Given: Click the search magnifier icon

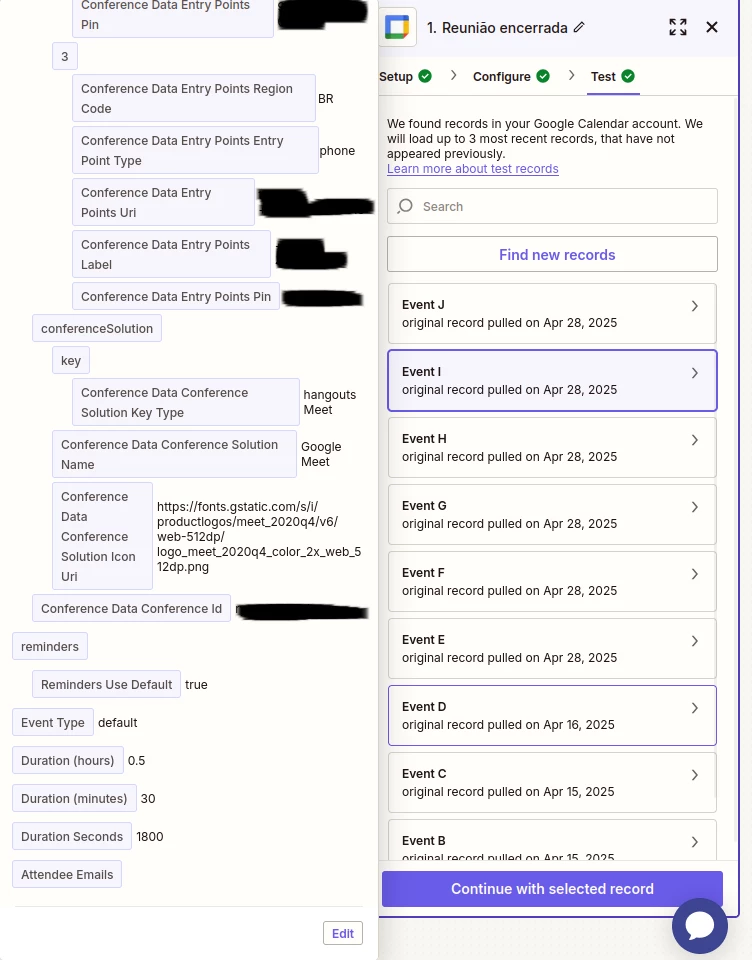Looking at the screenshot, I should pyautogui.click(x=405, y=206).
